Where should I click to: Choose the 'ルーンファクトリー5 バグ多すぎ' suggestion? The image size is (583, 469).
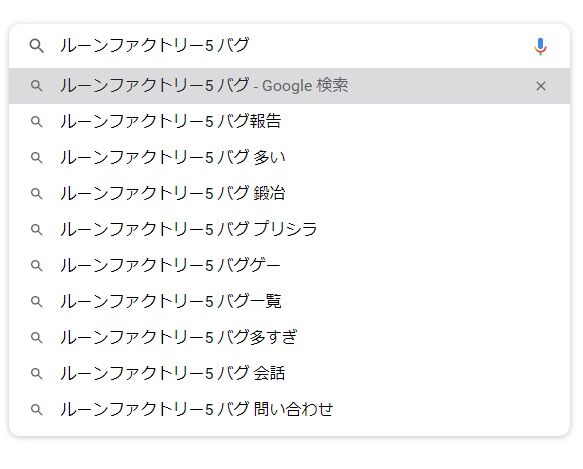289,337
